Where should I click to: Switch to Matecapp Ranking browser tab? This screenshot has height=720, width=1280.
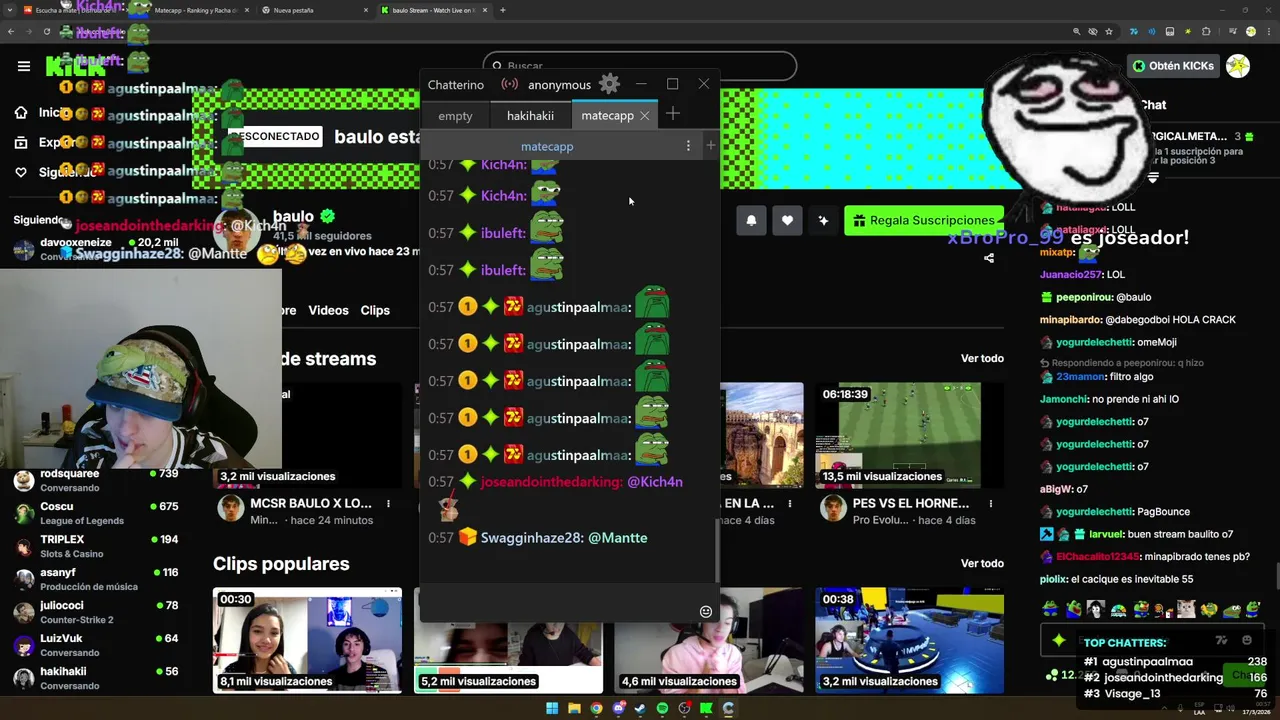click(x=191, y=10)
